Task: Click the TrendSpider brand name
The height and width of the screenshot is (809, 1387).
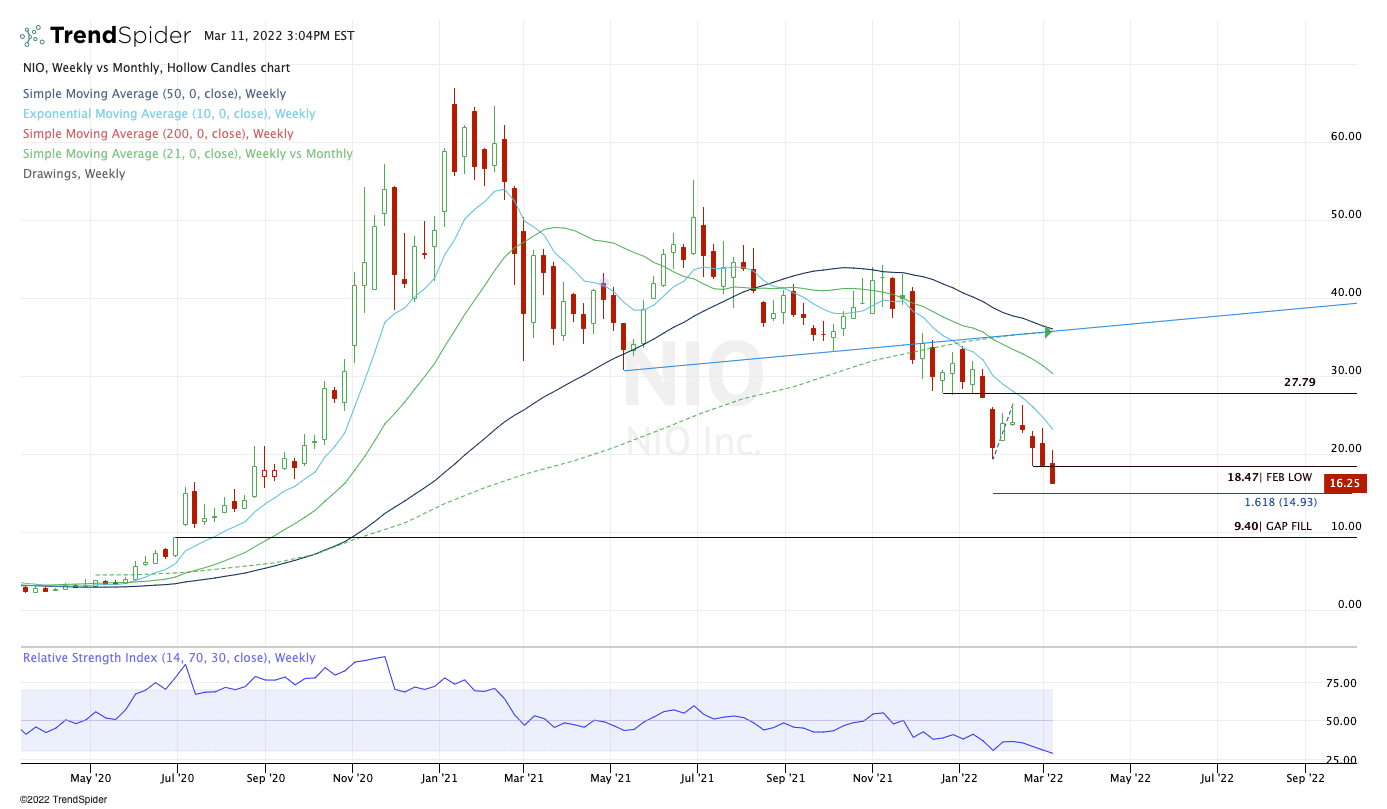Action: 120,36
